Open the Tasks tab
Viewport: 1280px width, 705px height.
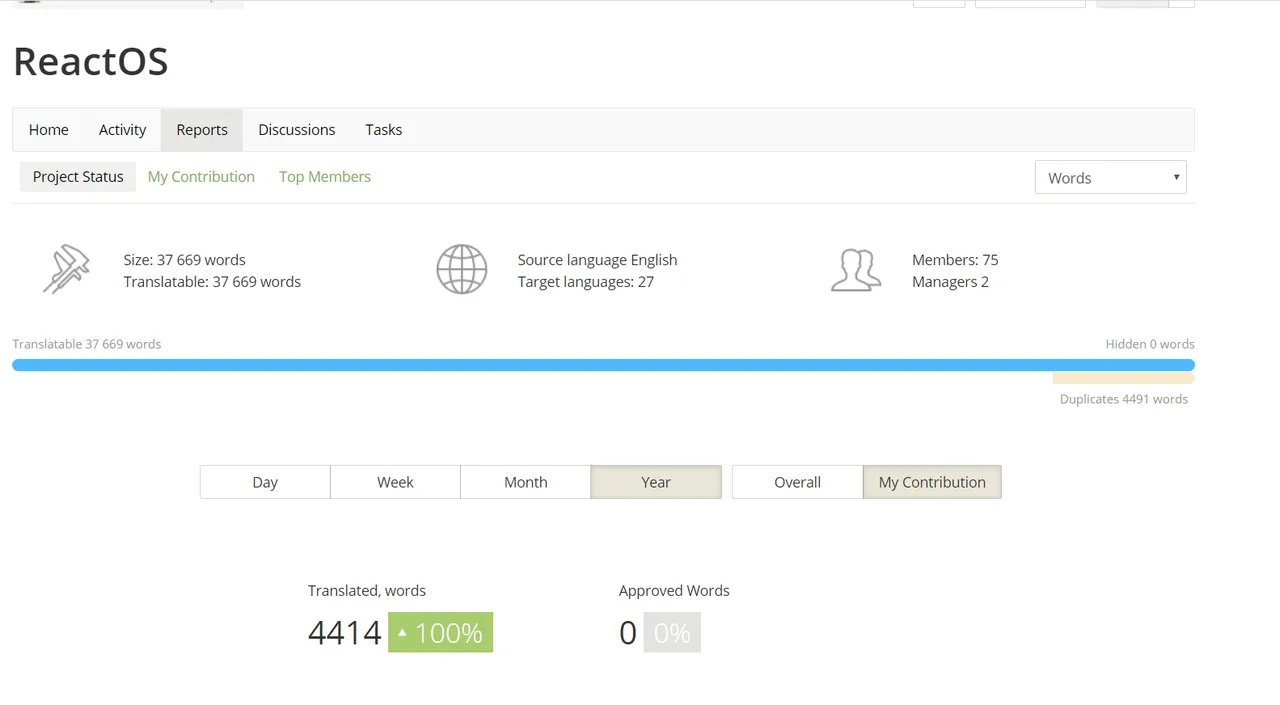coord(384,130)
